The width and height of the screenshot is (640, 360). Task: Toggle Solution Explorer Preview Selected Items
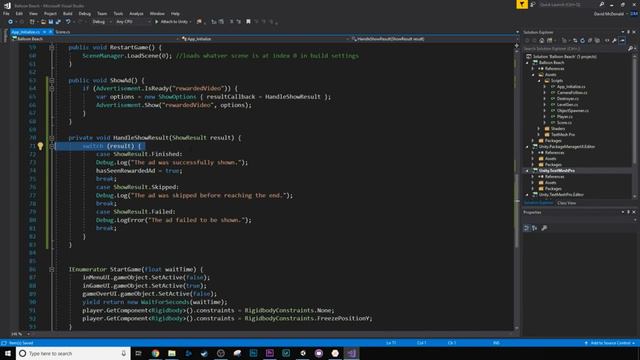[622, 40]
